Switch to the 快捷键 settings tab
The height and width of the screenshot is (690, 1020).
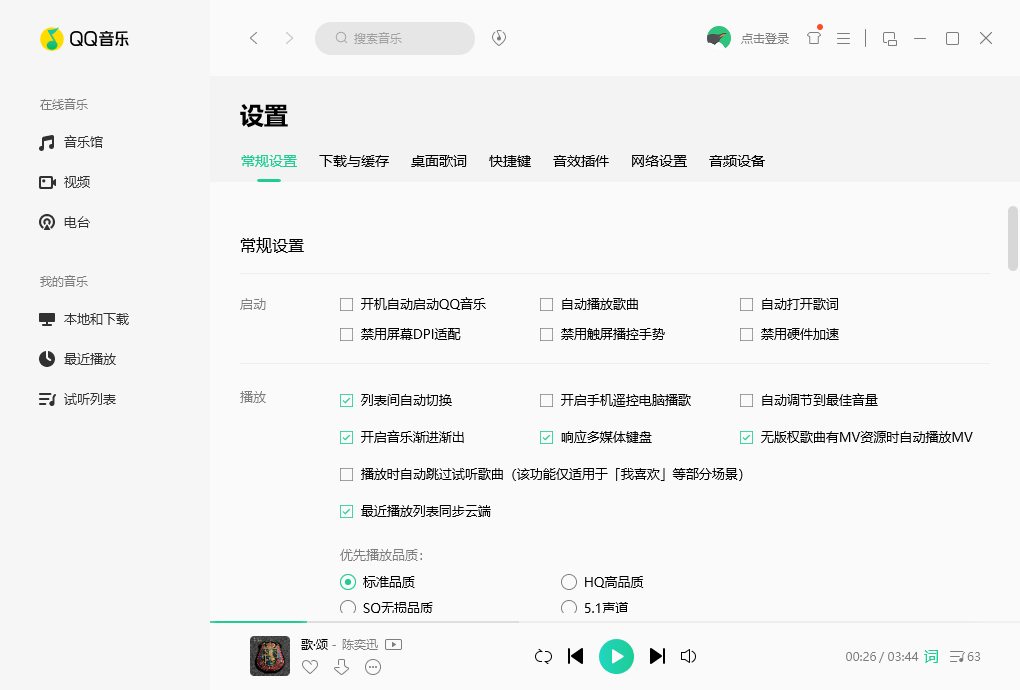[x=510, y=161]
